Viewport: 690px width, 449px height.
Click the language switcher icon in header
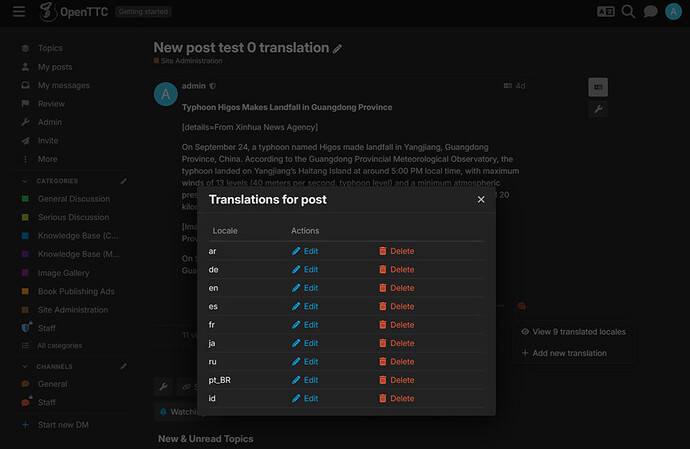pos(606,11)
